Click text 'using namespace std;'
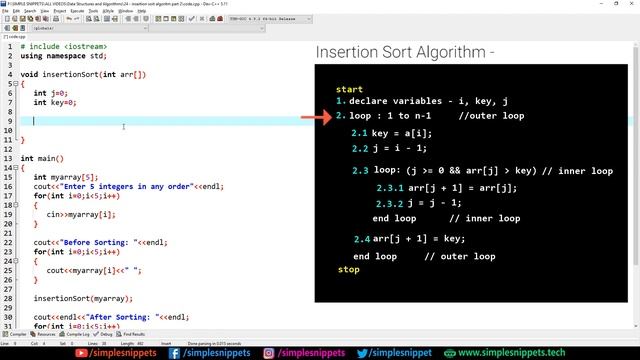The image size is (640, 360). [64, 56]
